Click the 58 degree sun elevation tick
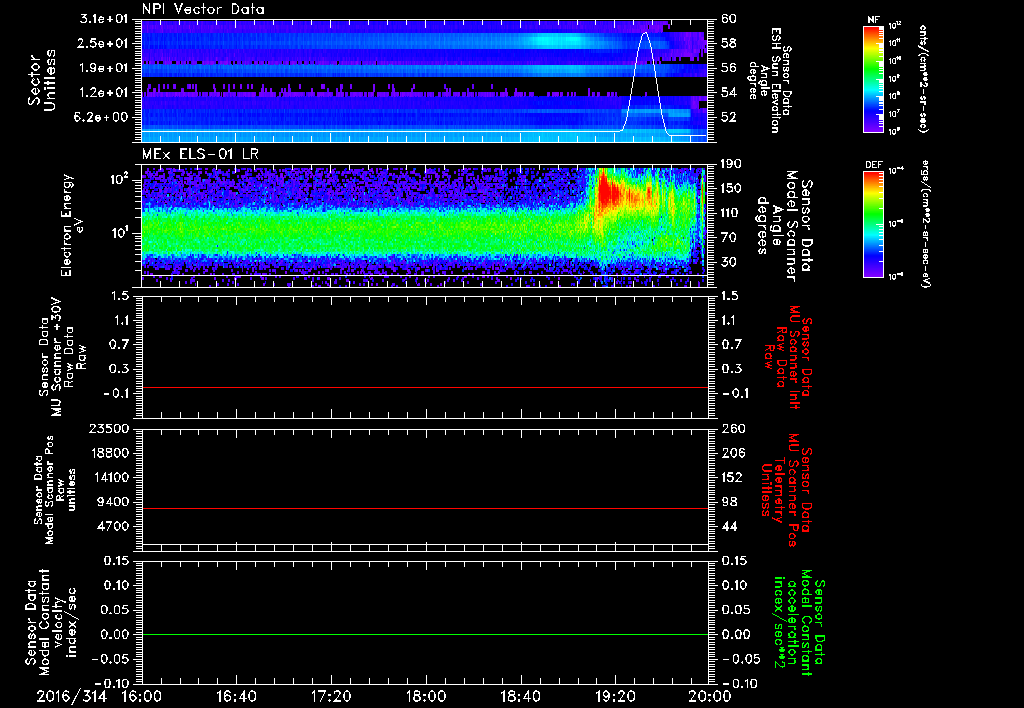The image size is (1024, 708). tap(729, 43)
